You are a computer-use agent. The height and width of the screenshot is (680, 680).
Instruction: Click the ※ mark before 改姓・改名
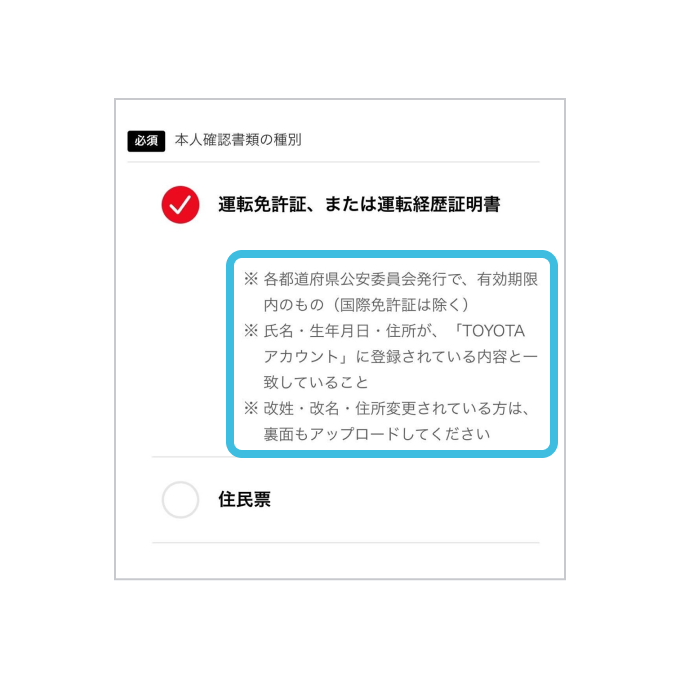pyautogui.click(x=251, y=408)
